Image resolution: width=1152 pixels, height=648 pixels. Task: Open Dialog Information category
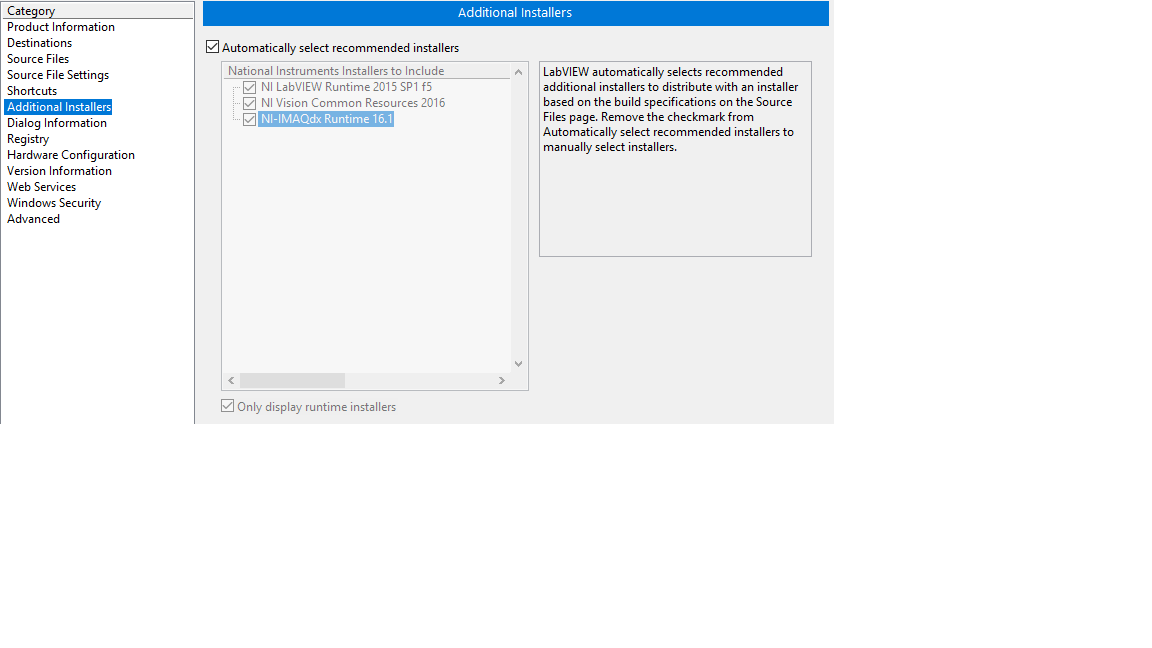tap(57, 123)
